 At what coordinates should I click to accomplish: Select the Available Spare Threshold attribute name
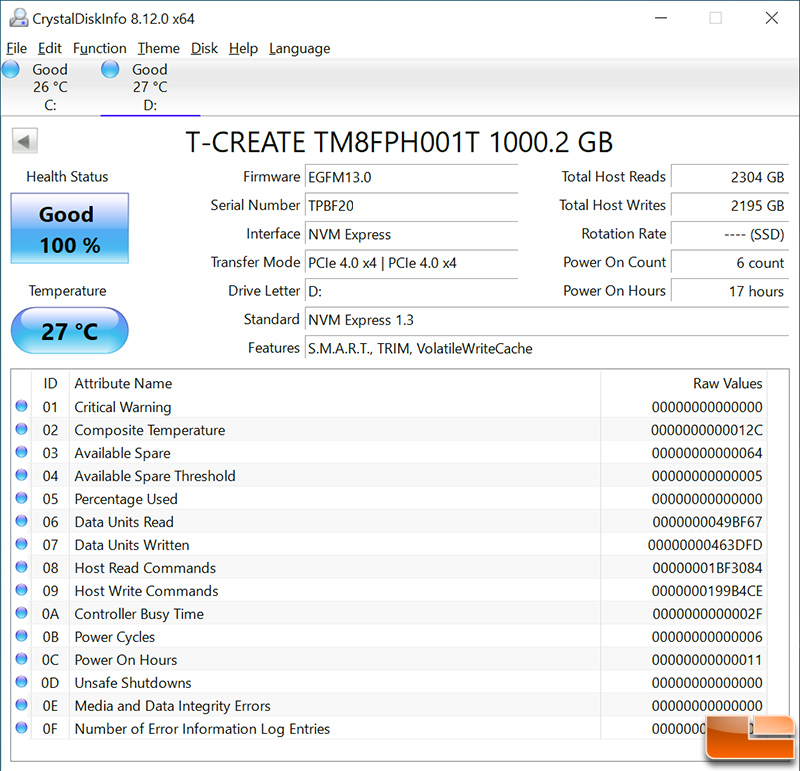coord(155,476)
